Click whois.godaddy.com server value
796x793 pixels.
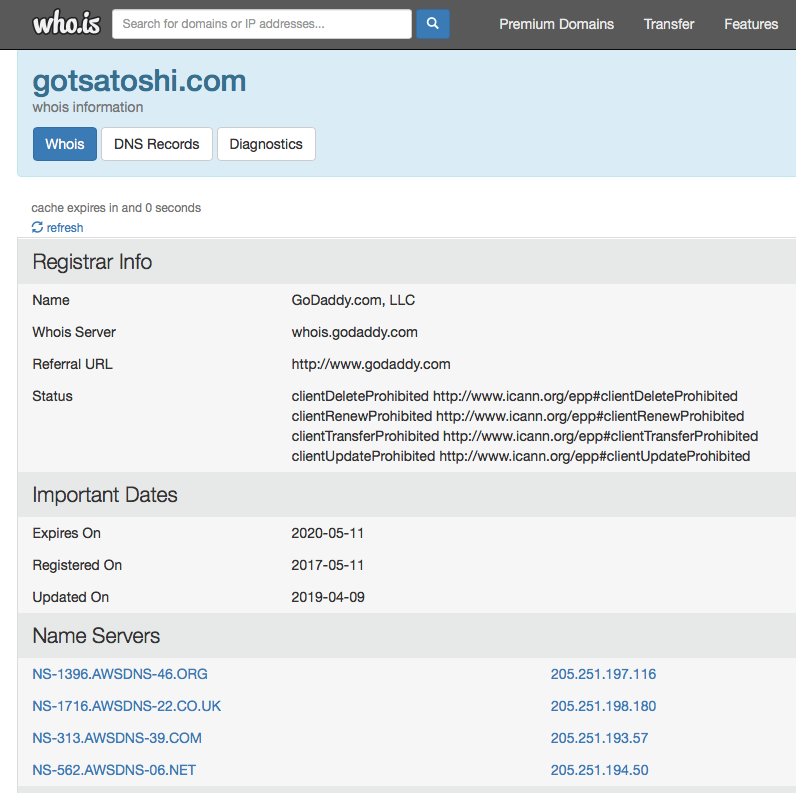pos(354,332)
